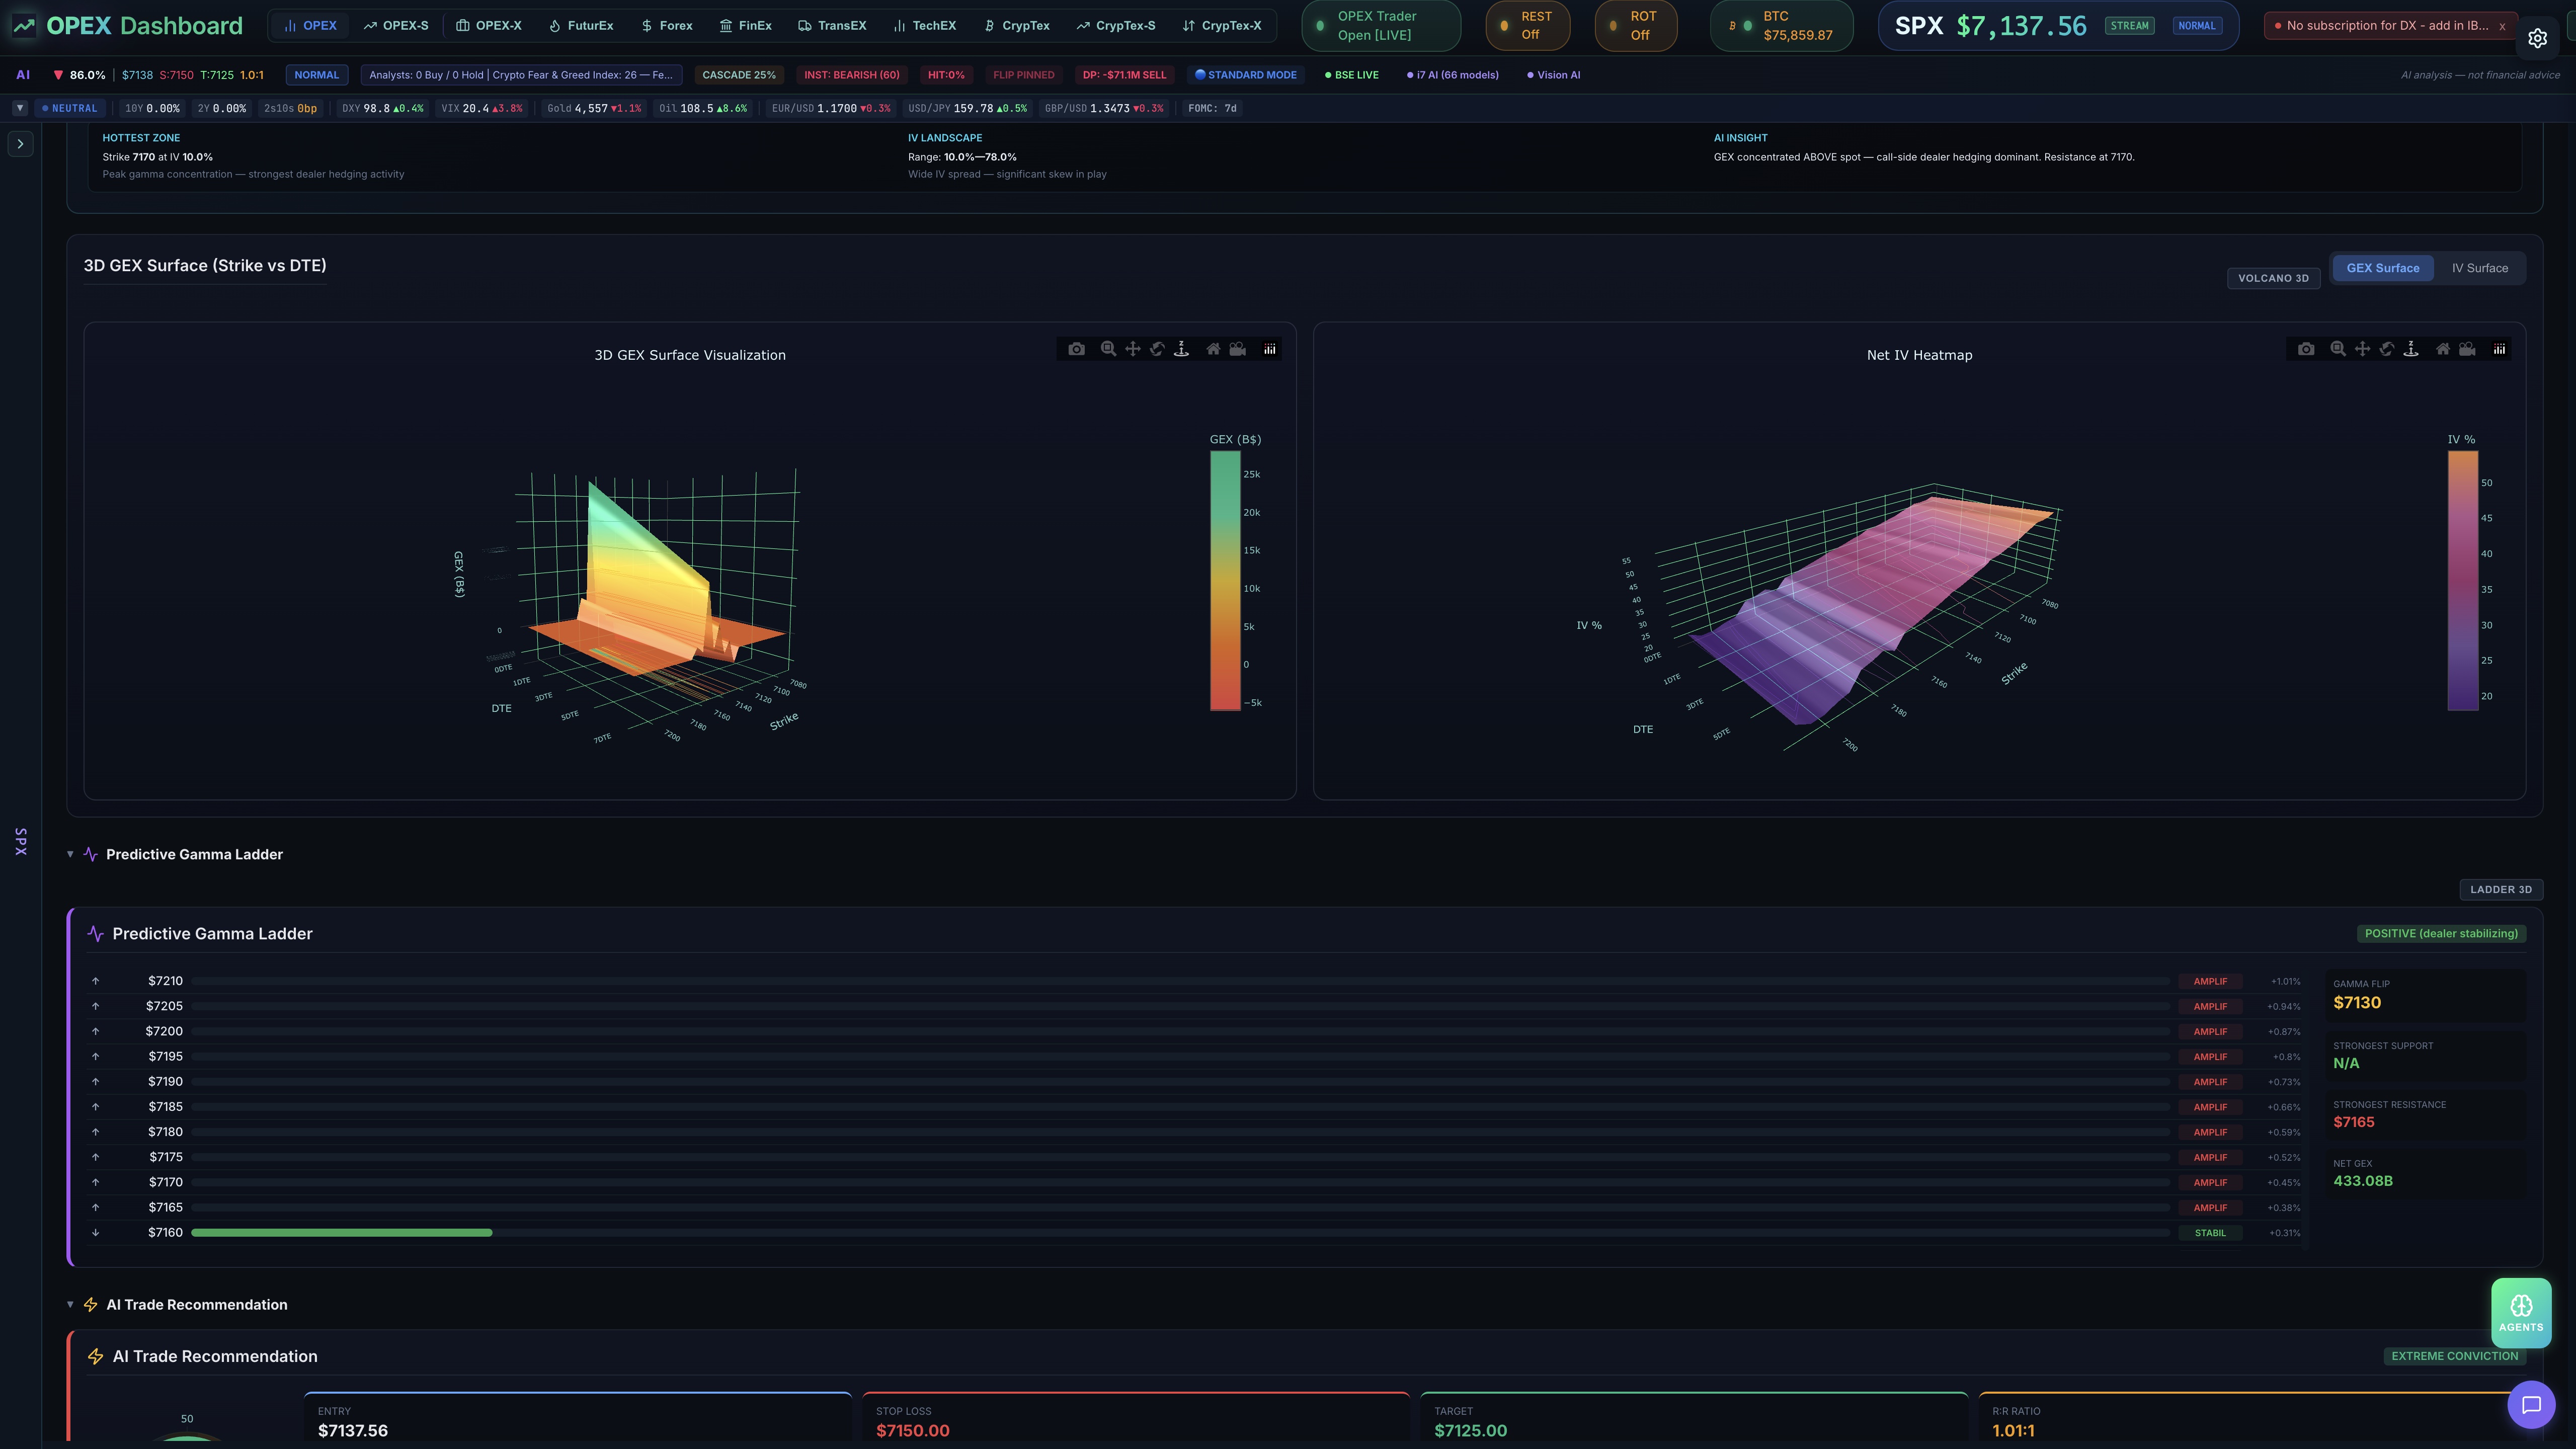The width and height of the screenshot is (2576, 1449).
Task: Reset camera to default on GEX Surface plot
Action: 1213,349
